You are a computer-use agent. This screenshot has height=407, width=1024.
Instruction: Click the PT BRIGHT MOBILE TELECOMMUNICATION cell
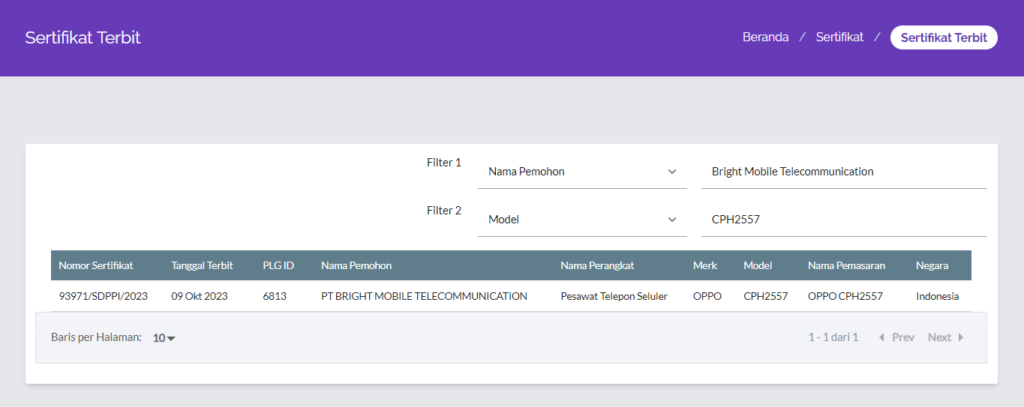coord(423,296)
